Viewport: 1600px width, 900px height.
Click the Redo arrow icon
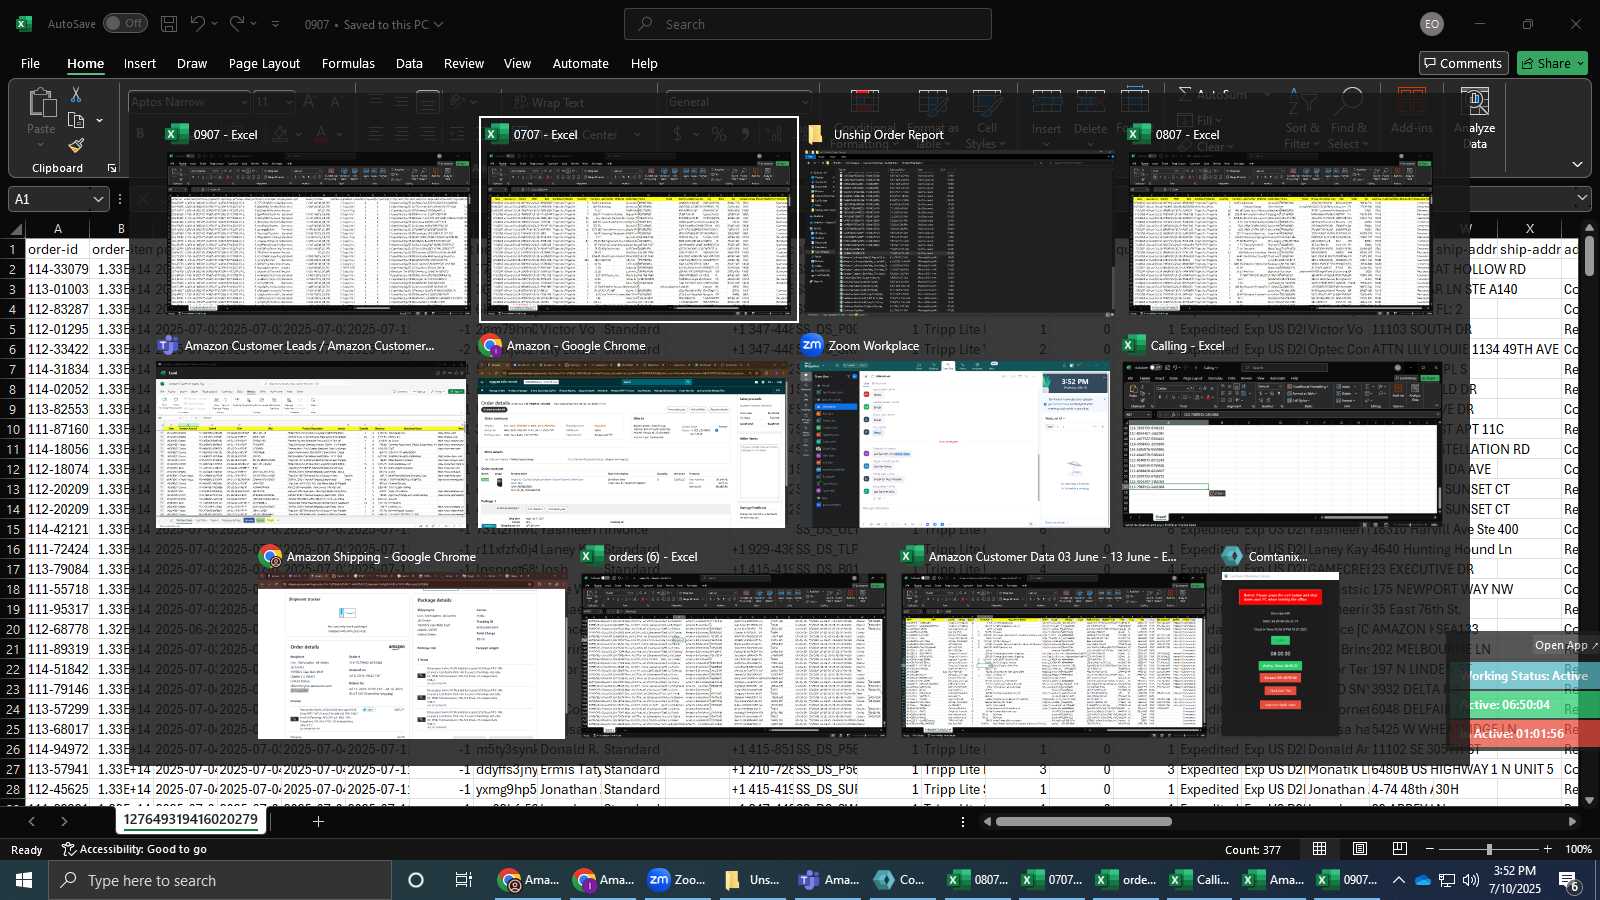pos(237,23)
